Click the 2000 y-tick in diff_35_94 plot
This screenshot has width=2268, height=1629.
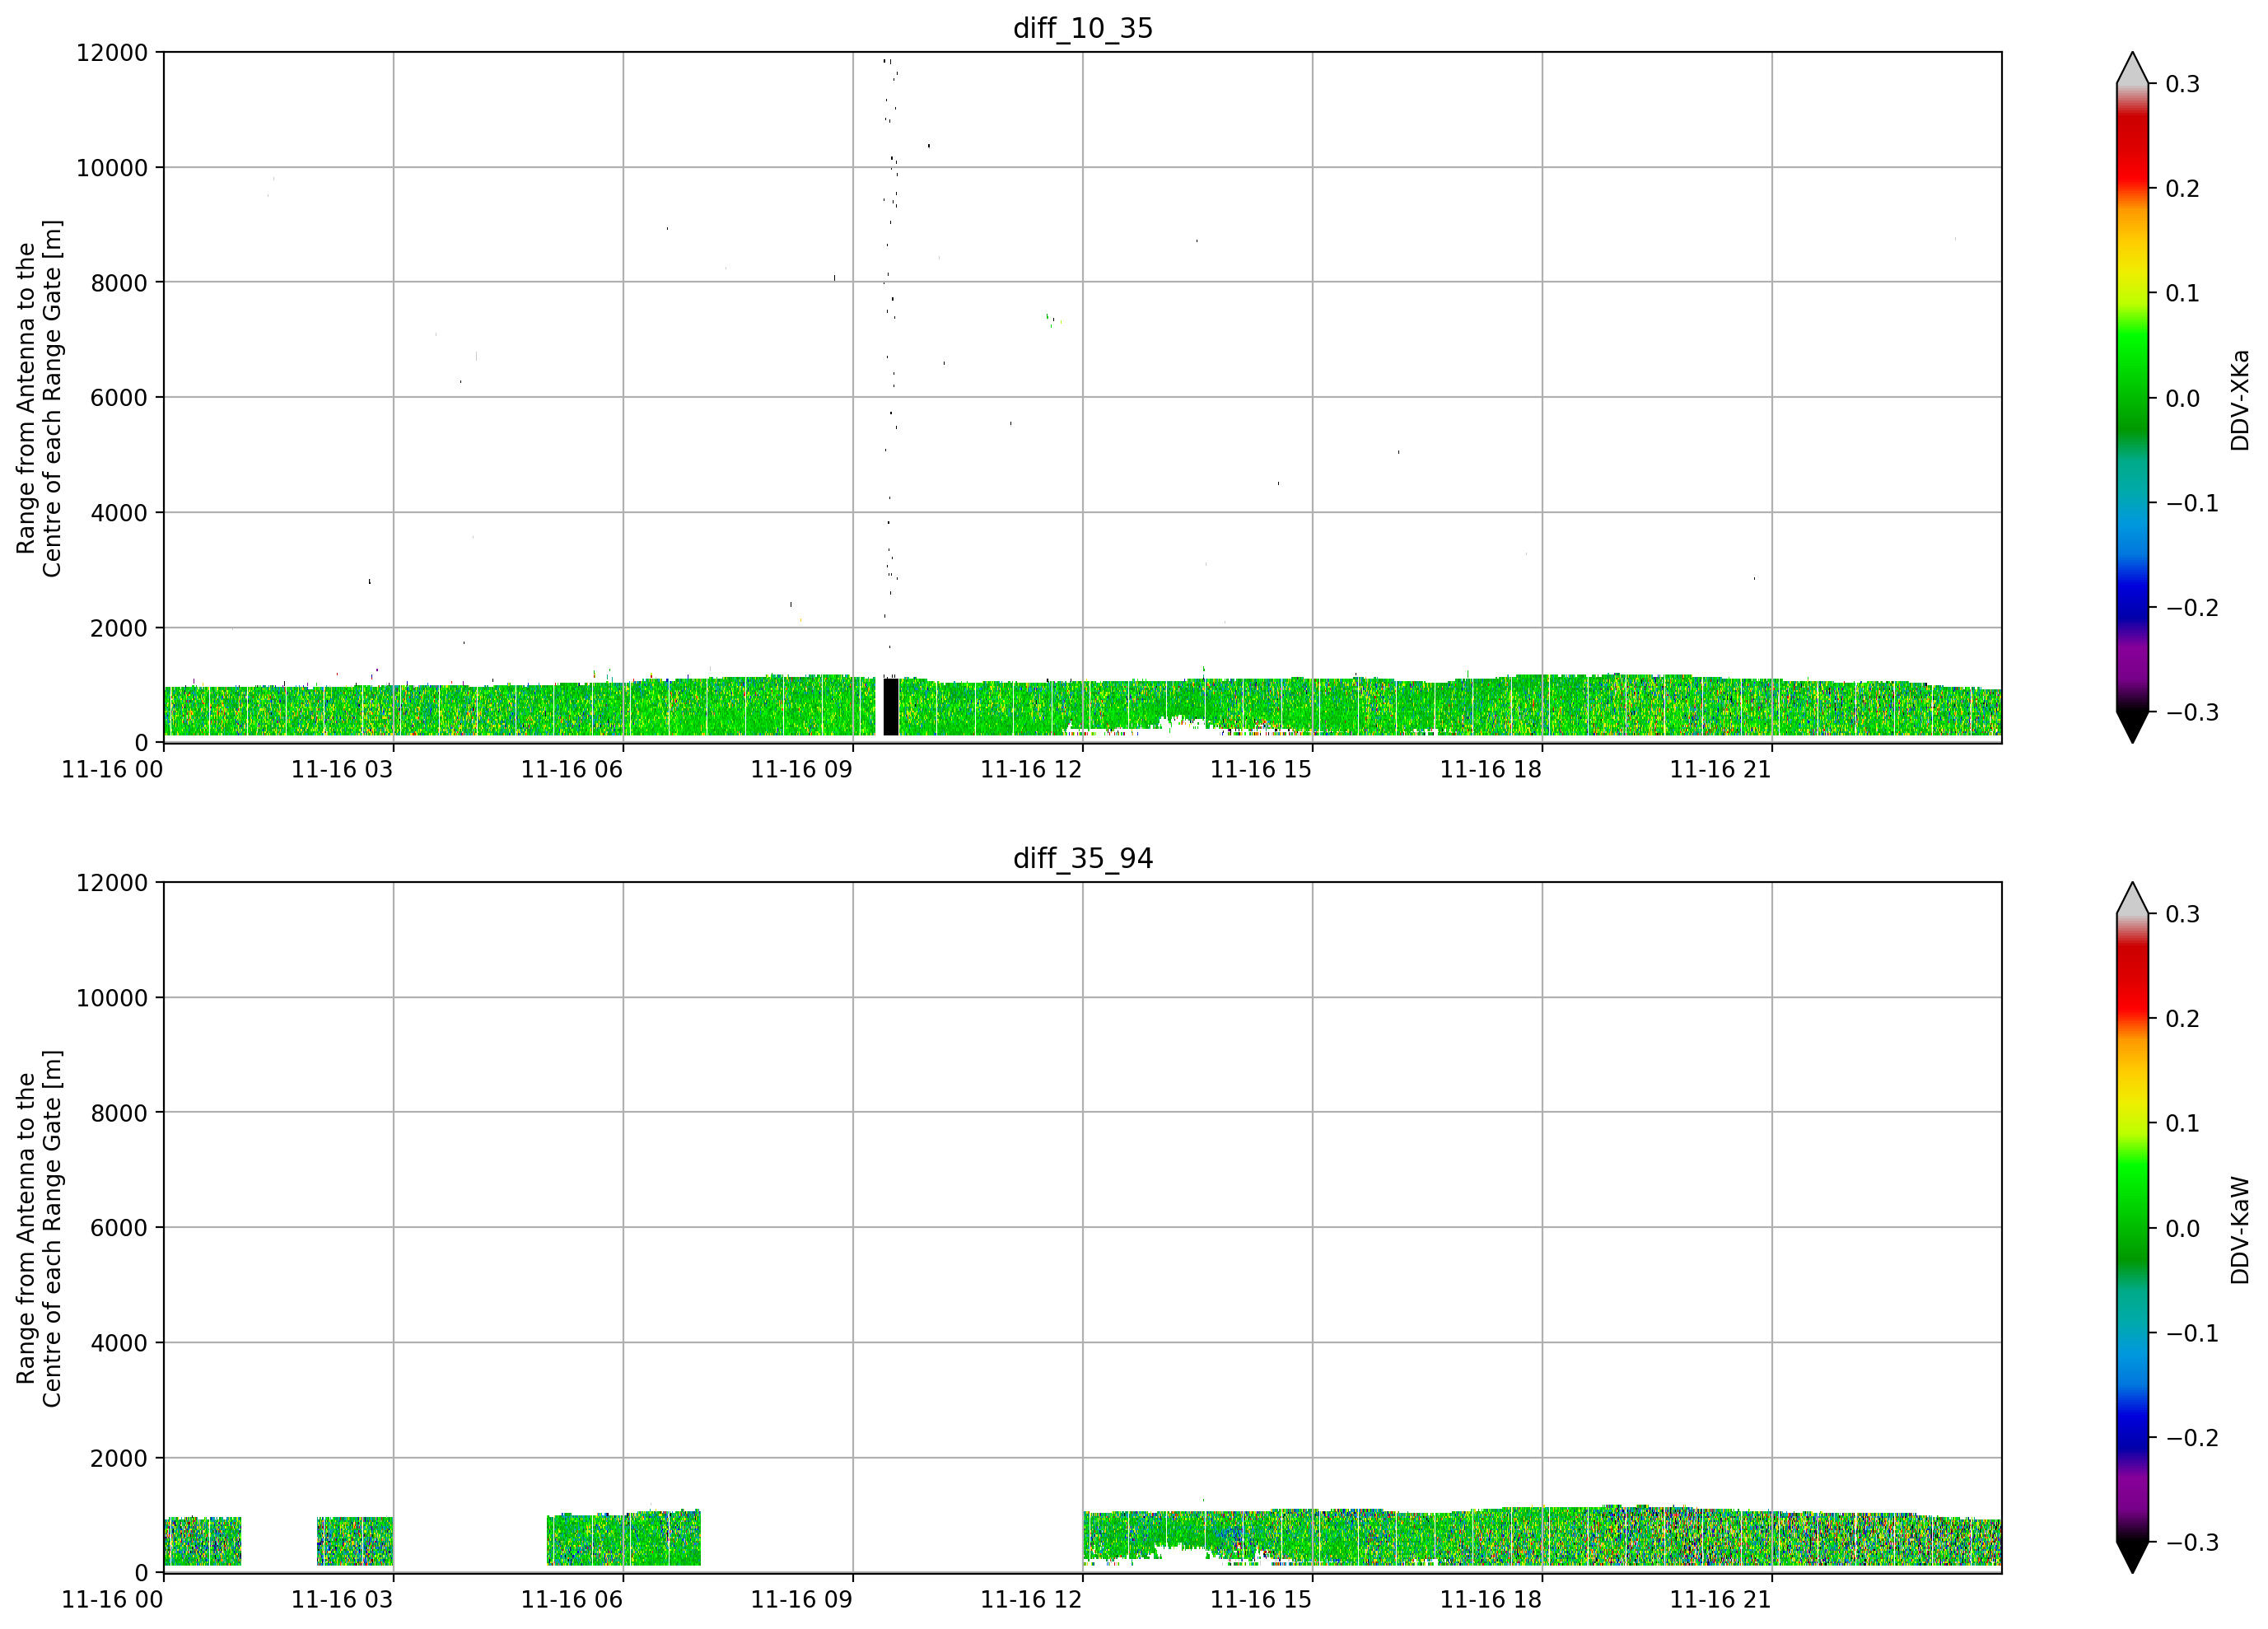coord(119,1458)
